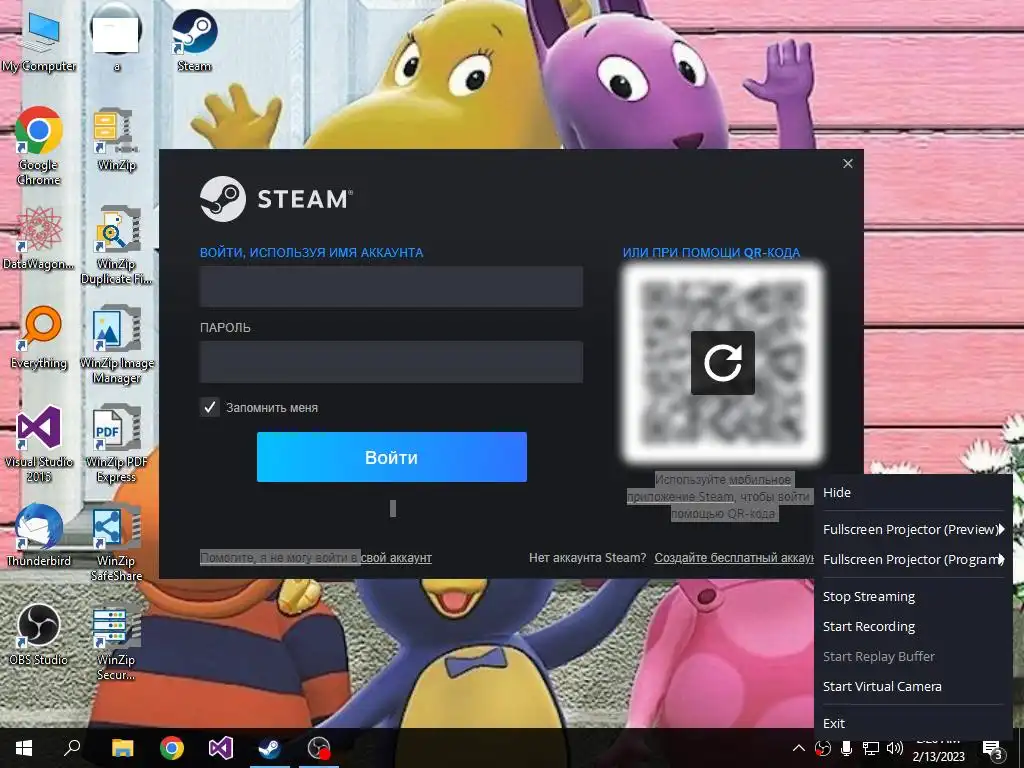Select WinZip SafeShare desktop shortcut
Viewport: 1024px width, 768px height.
(116, 543)
